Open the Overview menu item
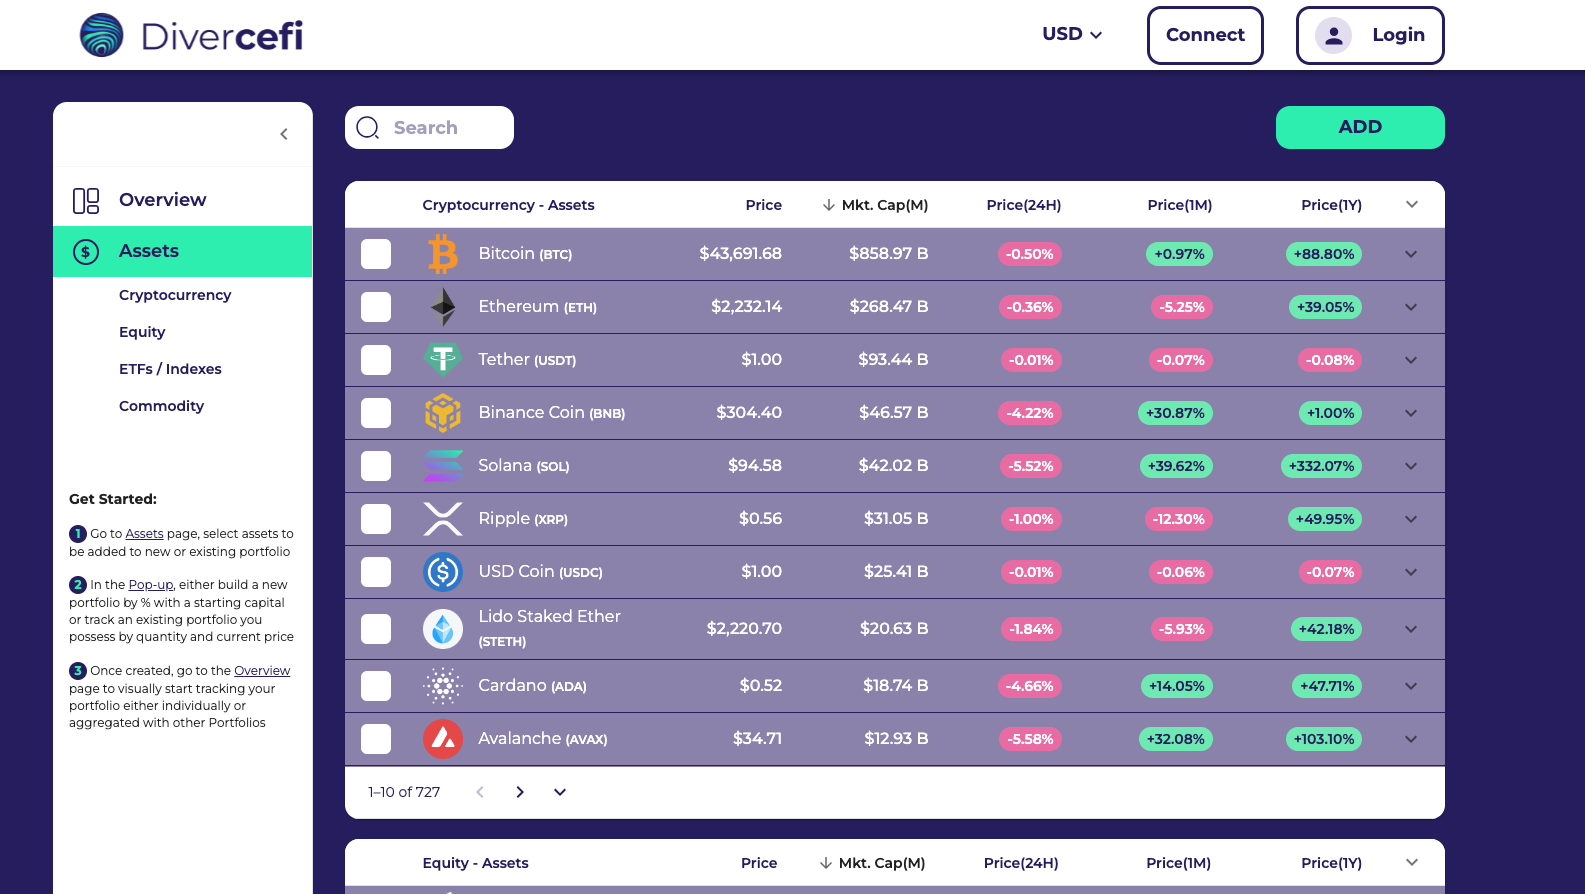The height and width of the screenshot is (894, 1585). pyautogui.click(x=183, y=200)
